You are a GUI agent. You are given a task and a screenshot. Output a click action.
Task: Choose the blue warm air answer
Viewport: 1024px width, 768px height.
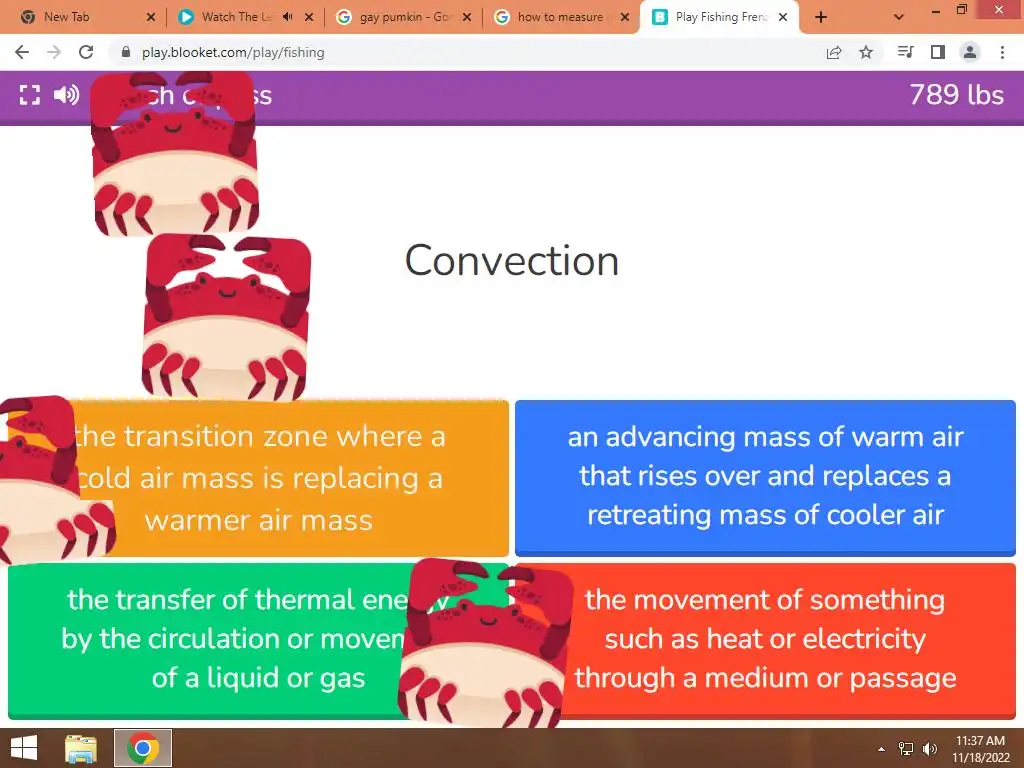tap(765, 478)
